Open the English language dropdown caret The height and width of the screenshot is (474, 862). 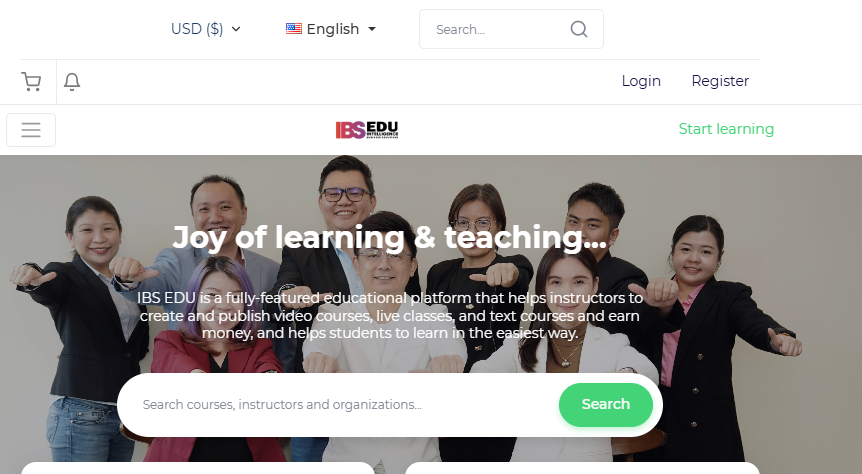coord(372,29)
